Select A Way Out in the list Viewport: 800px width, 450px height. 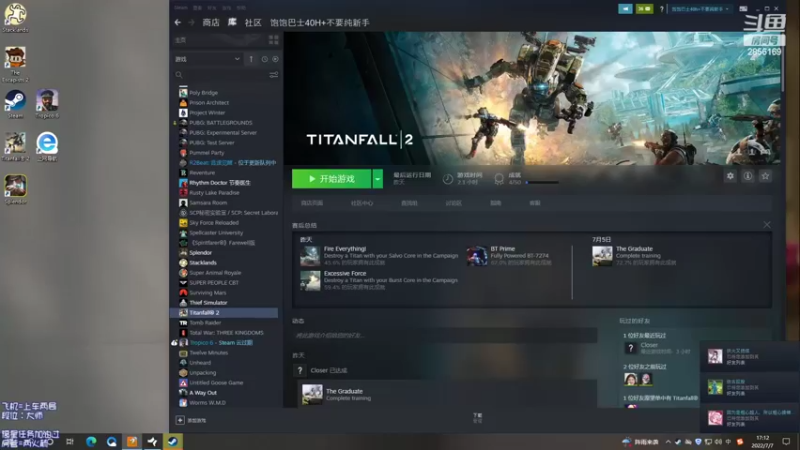[x=203, y=393]
